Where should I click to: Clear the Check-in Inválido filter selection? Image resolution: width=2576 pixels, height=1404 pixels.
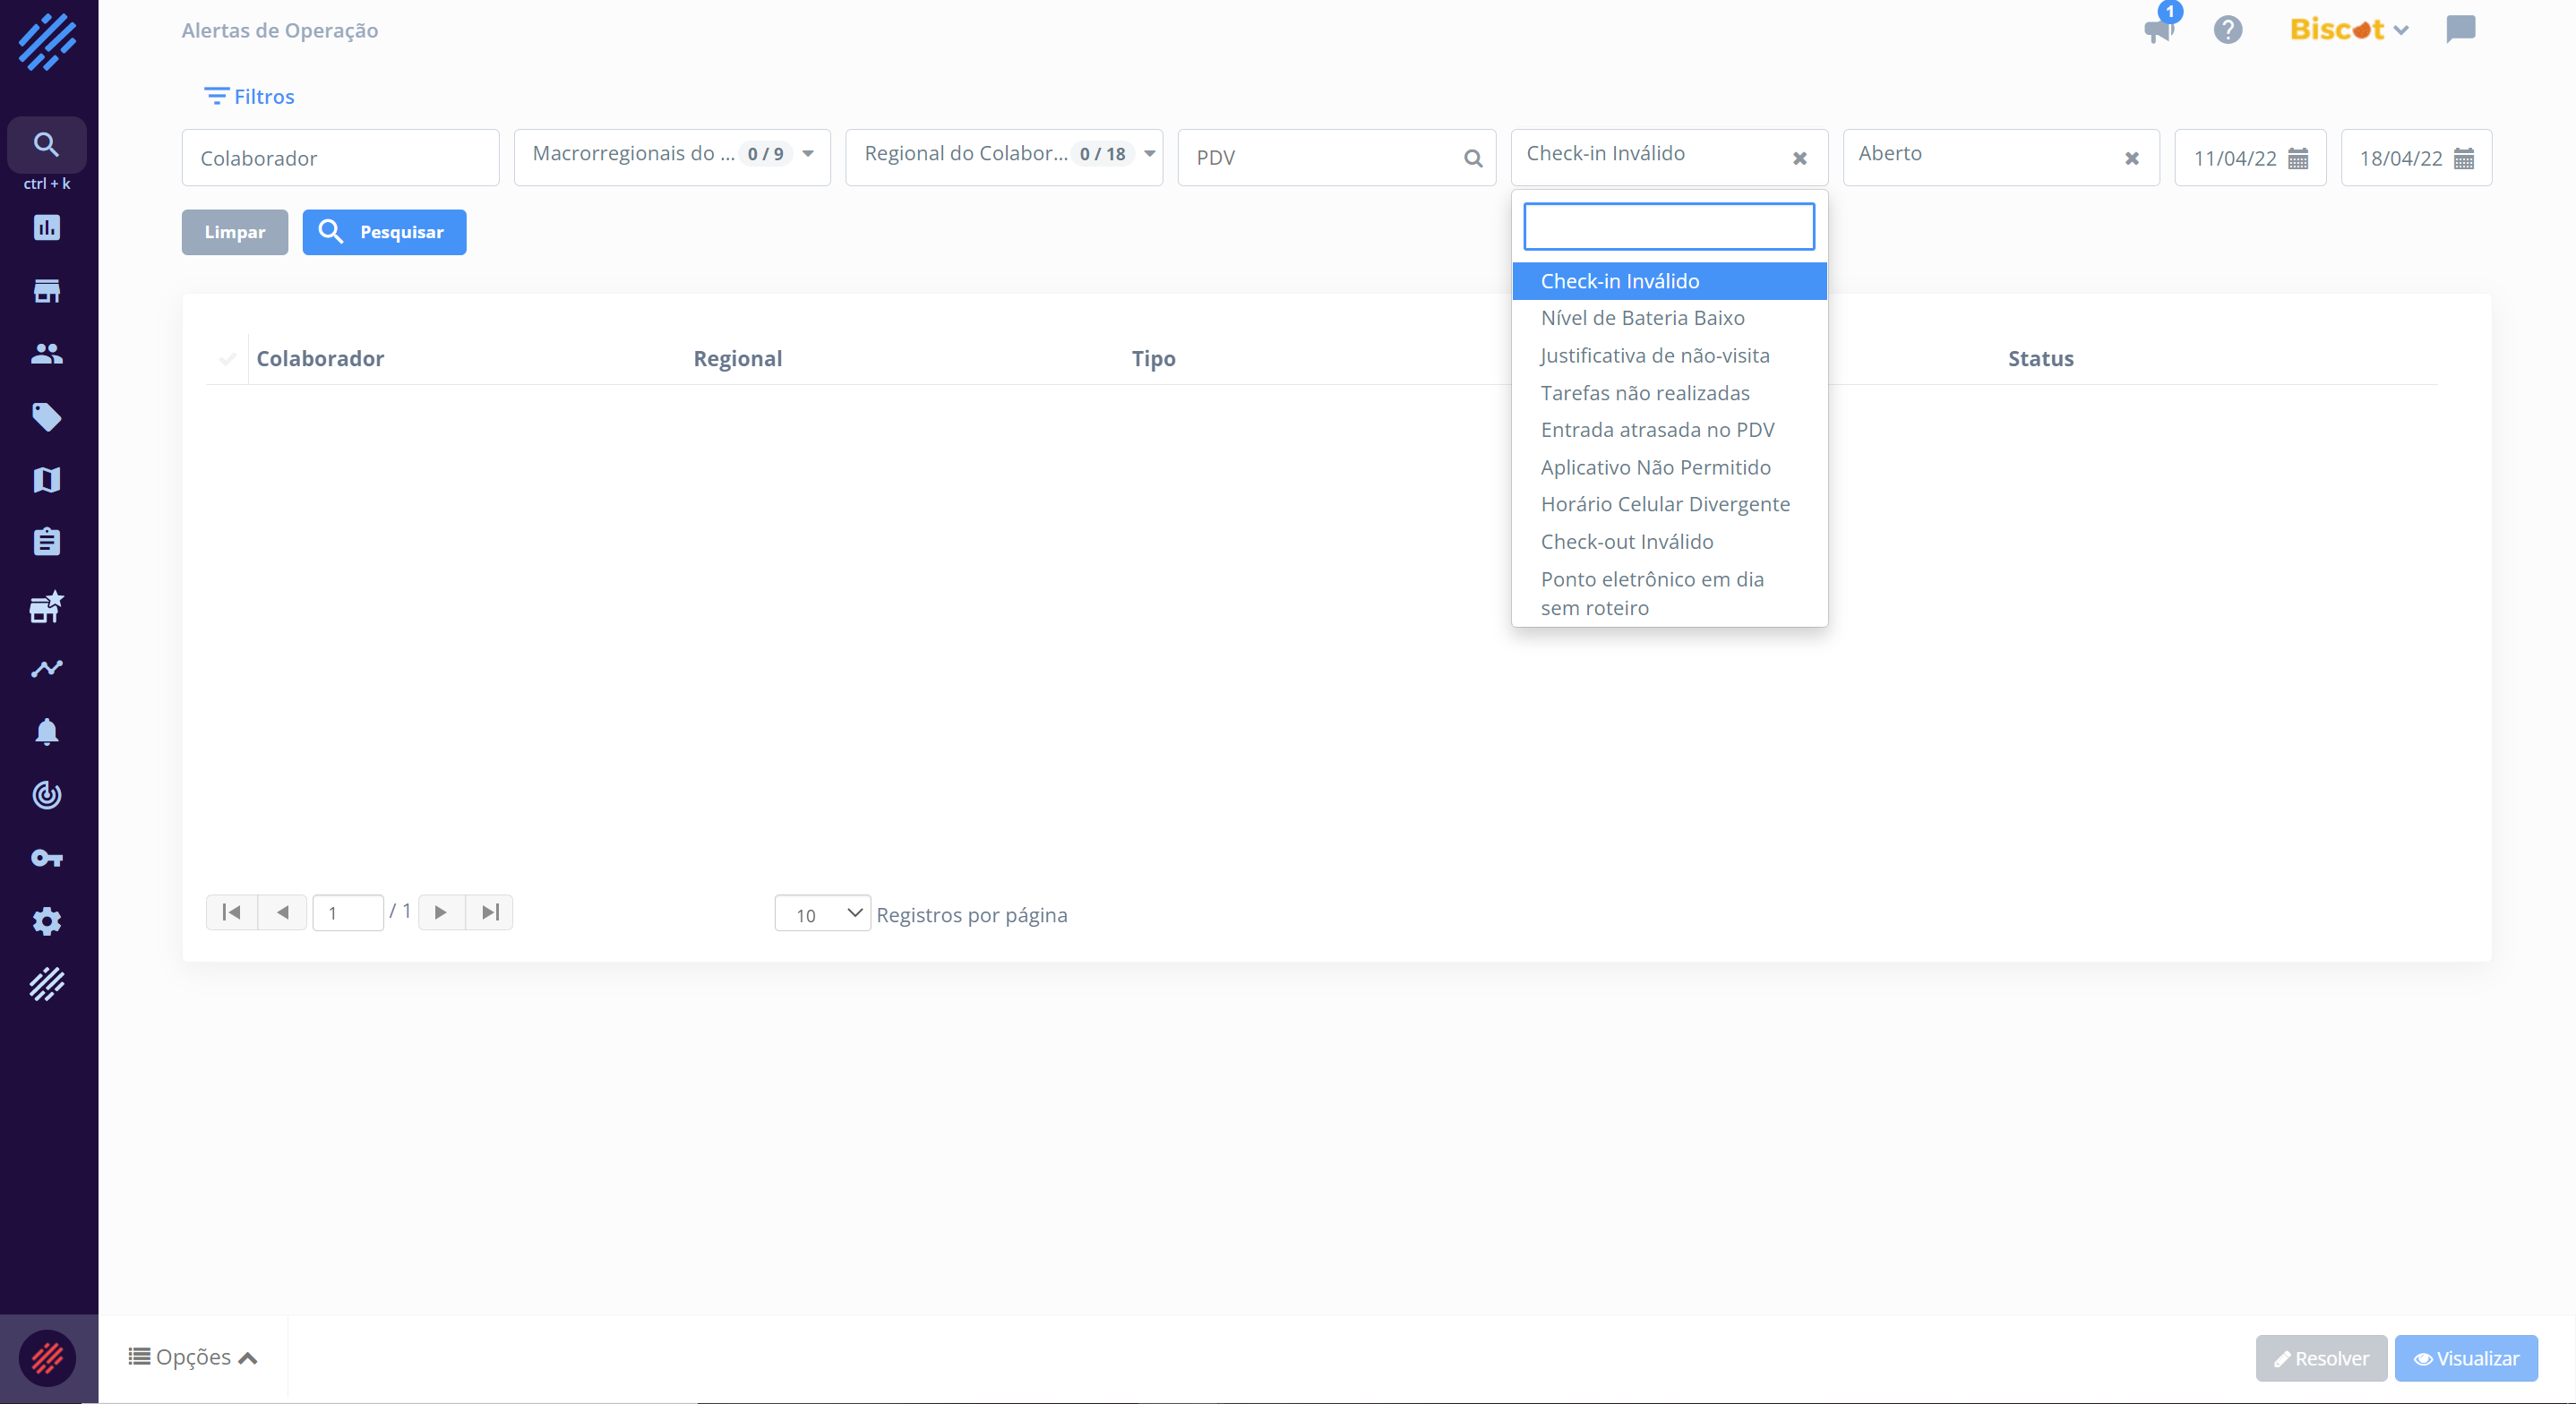pyautogui.click(x=1800, y=158)
